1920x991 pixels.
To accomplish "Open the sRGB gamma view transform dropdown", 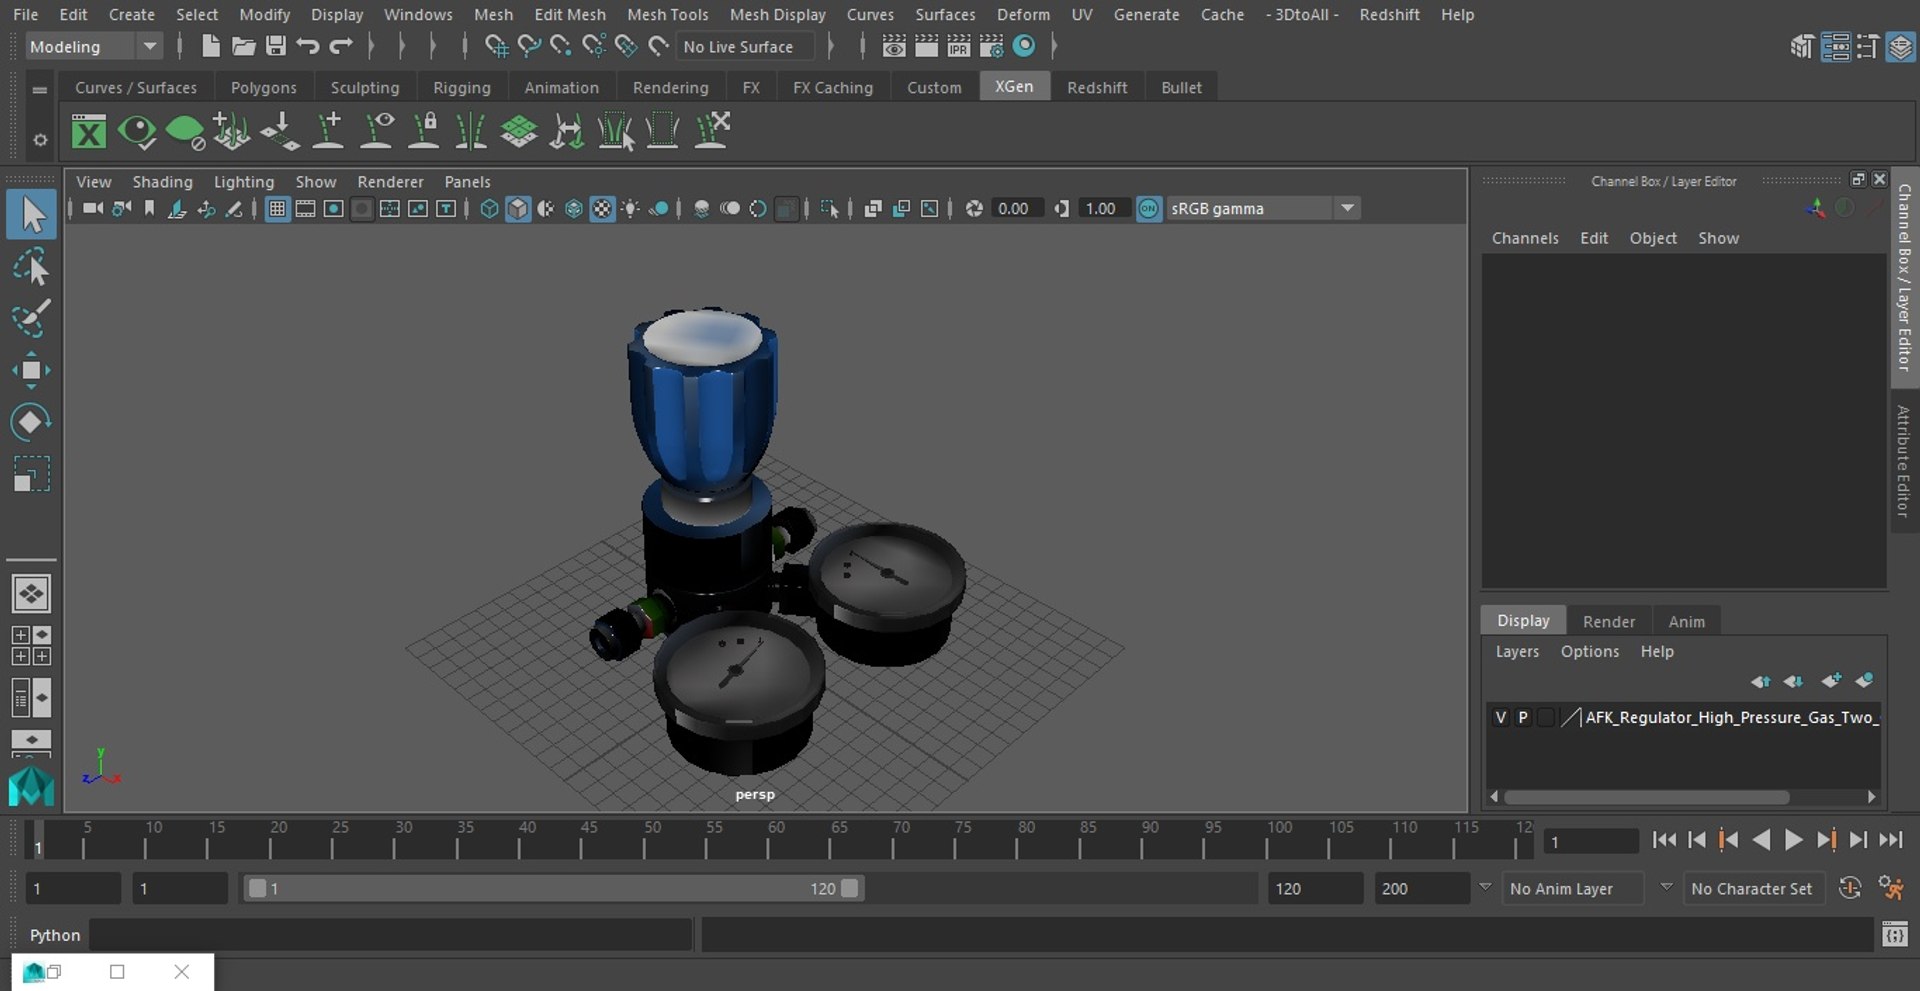I will 1263,208.
